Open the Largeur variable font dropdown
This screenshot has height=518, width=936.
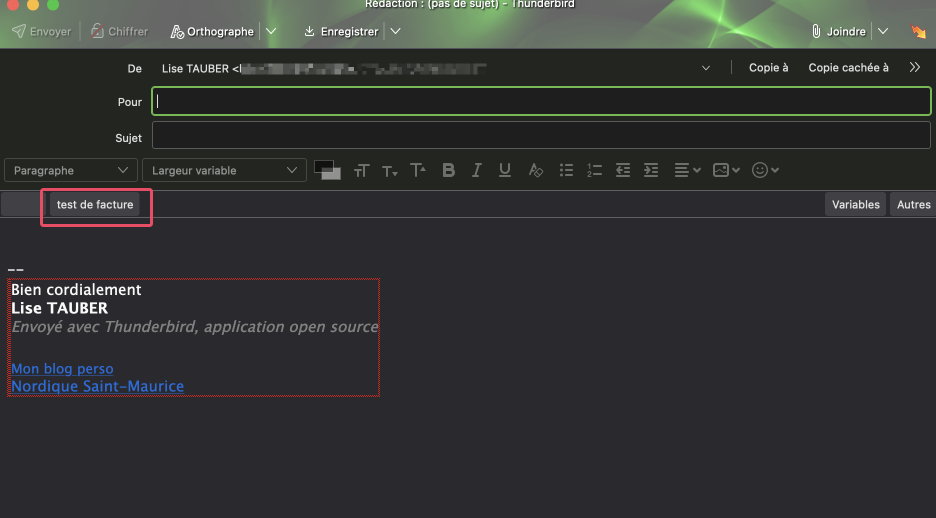tap(224, 171)
